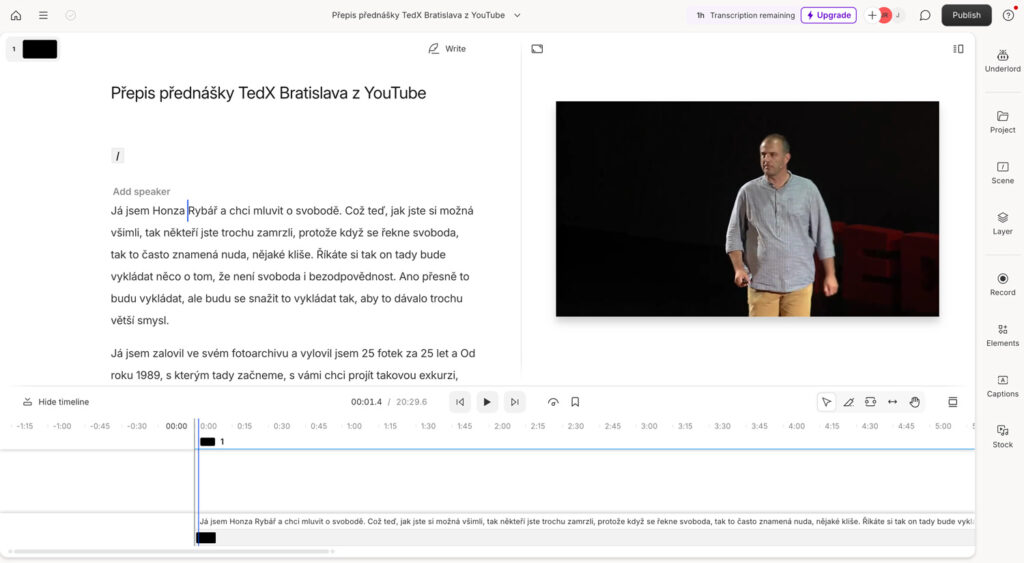Open the Elements panel
This screenshot has width=1024, height=563.
click(1002, 334)
